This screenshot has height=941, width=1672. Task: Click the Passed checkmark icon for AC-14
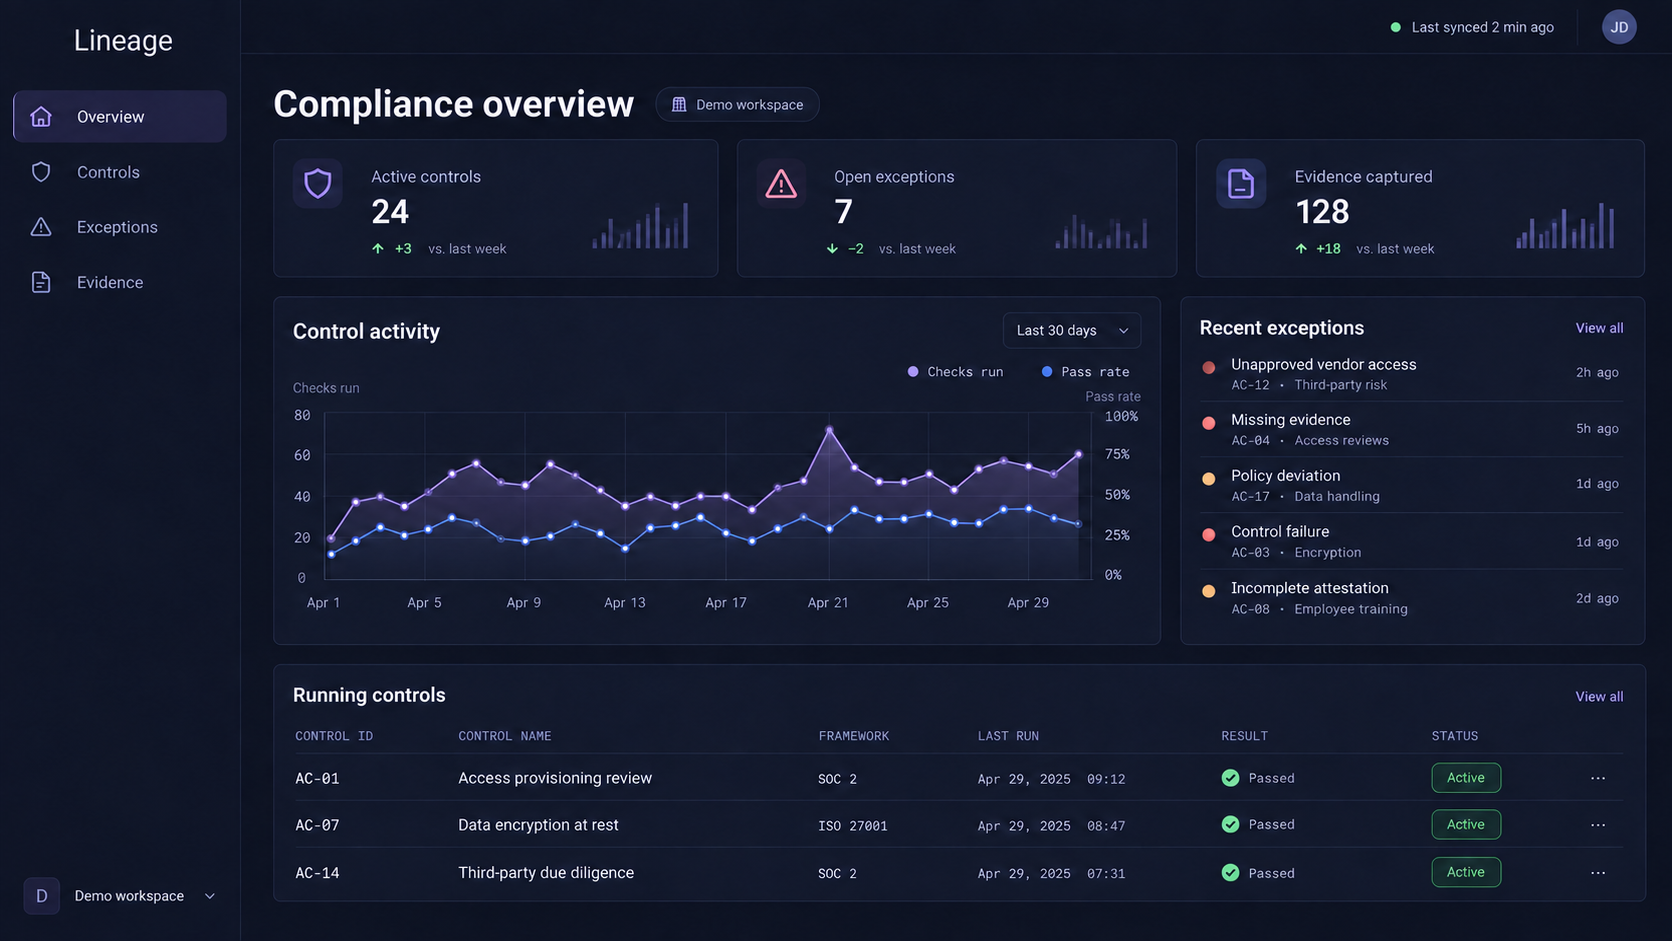coord(1230,873)
